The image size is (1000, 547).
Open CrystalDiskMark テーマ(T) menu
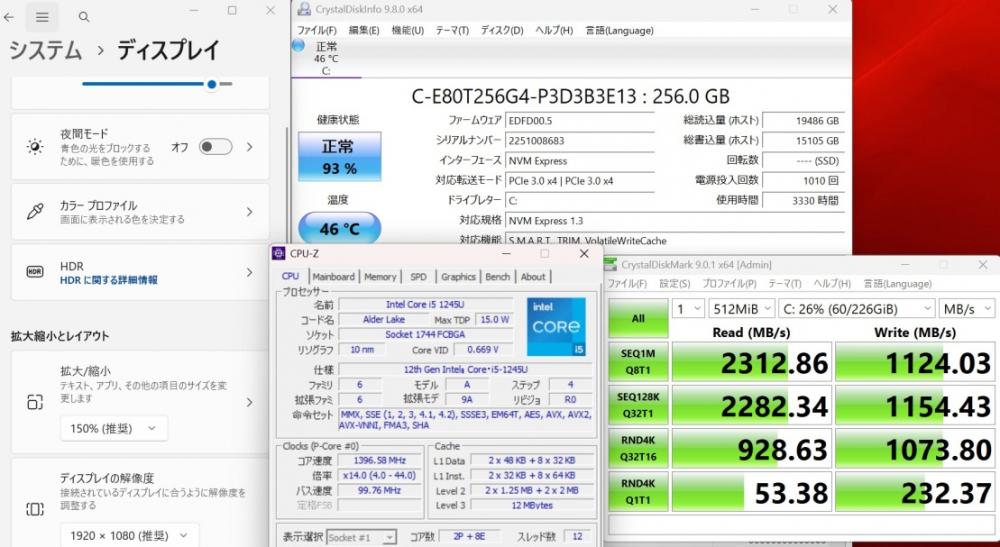784,284
